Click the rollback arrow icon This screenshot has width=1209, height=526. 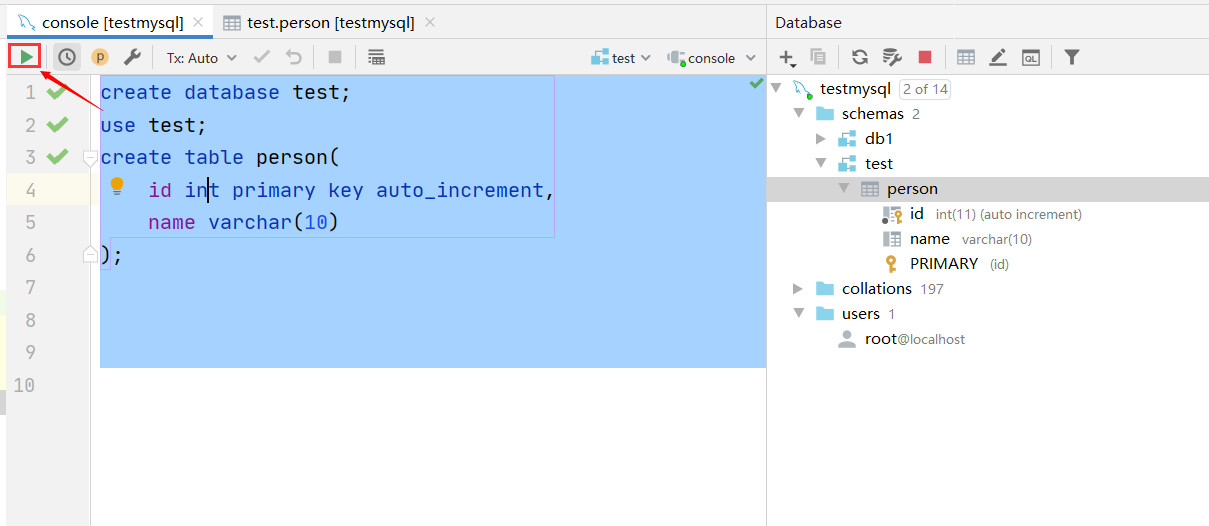[294, 57]
